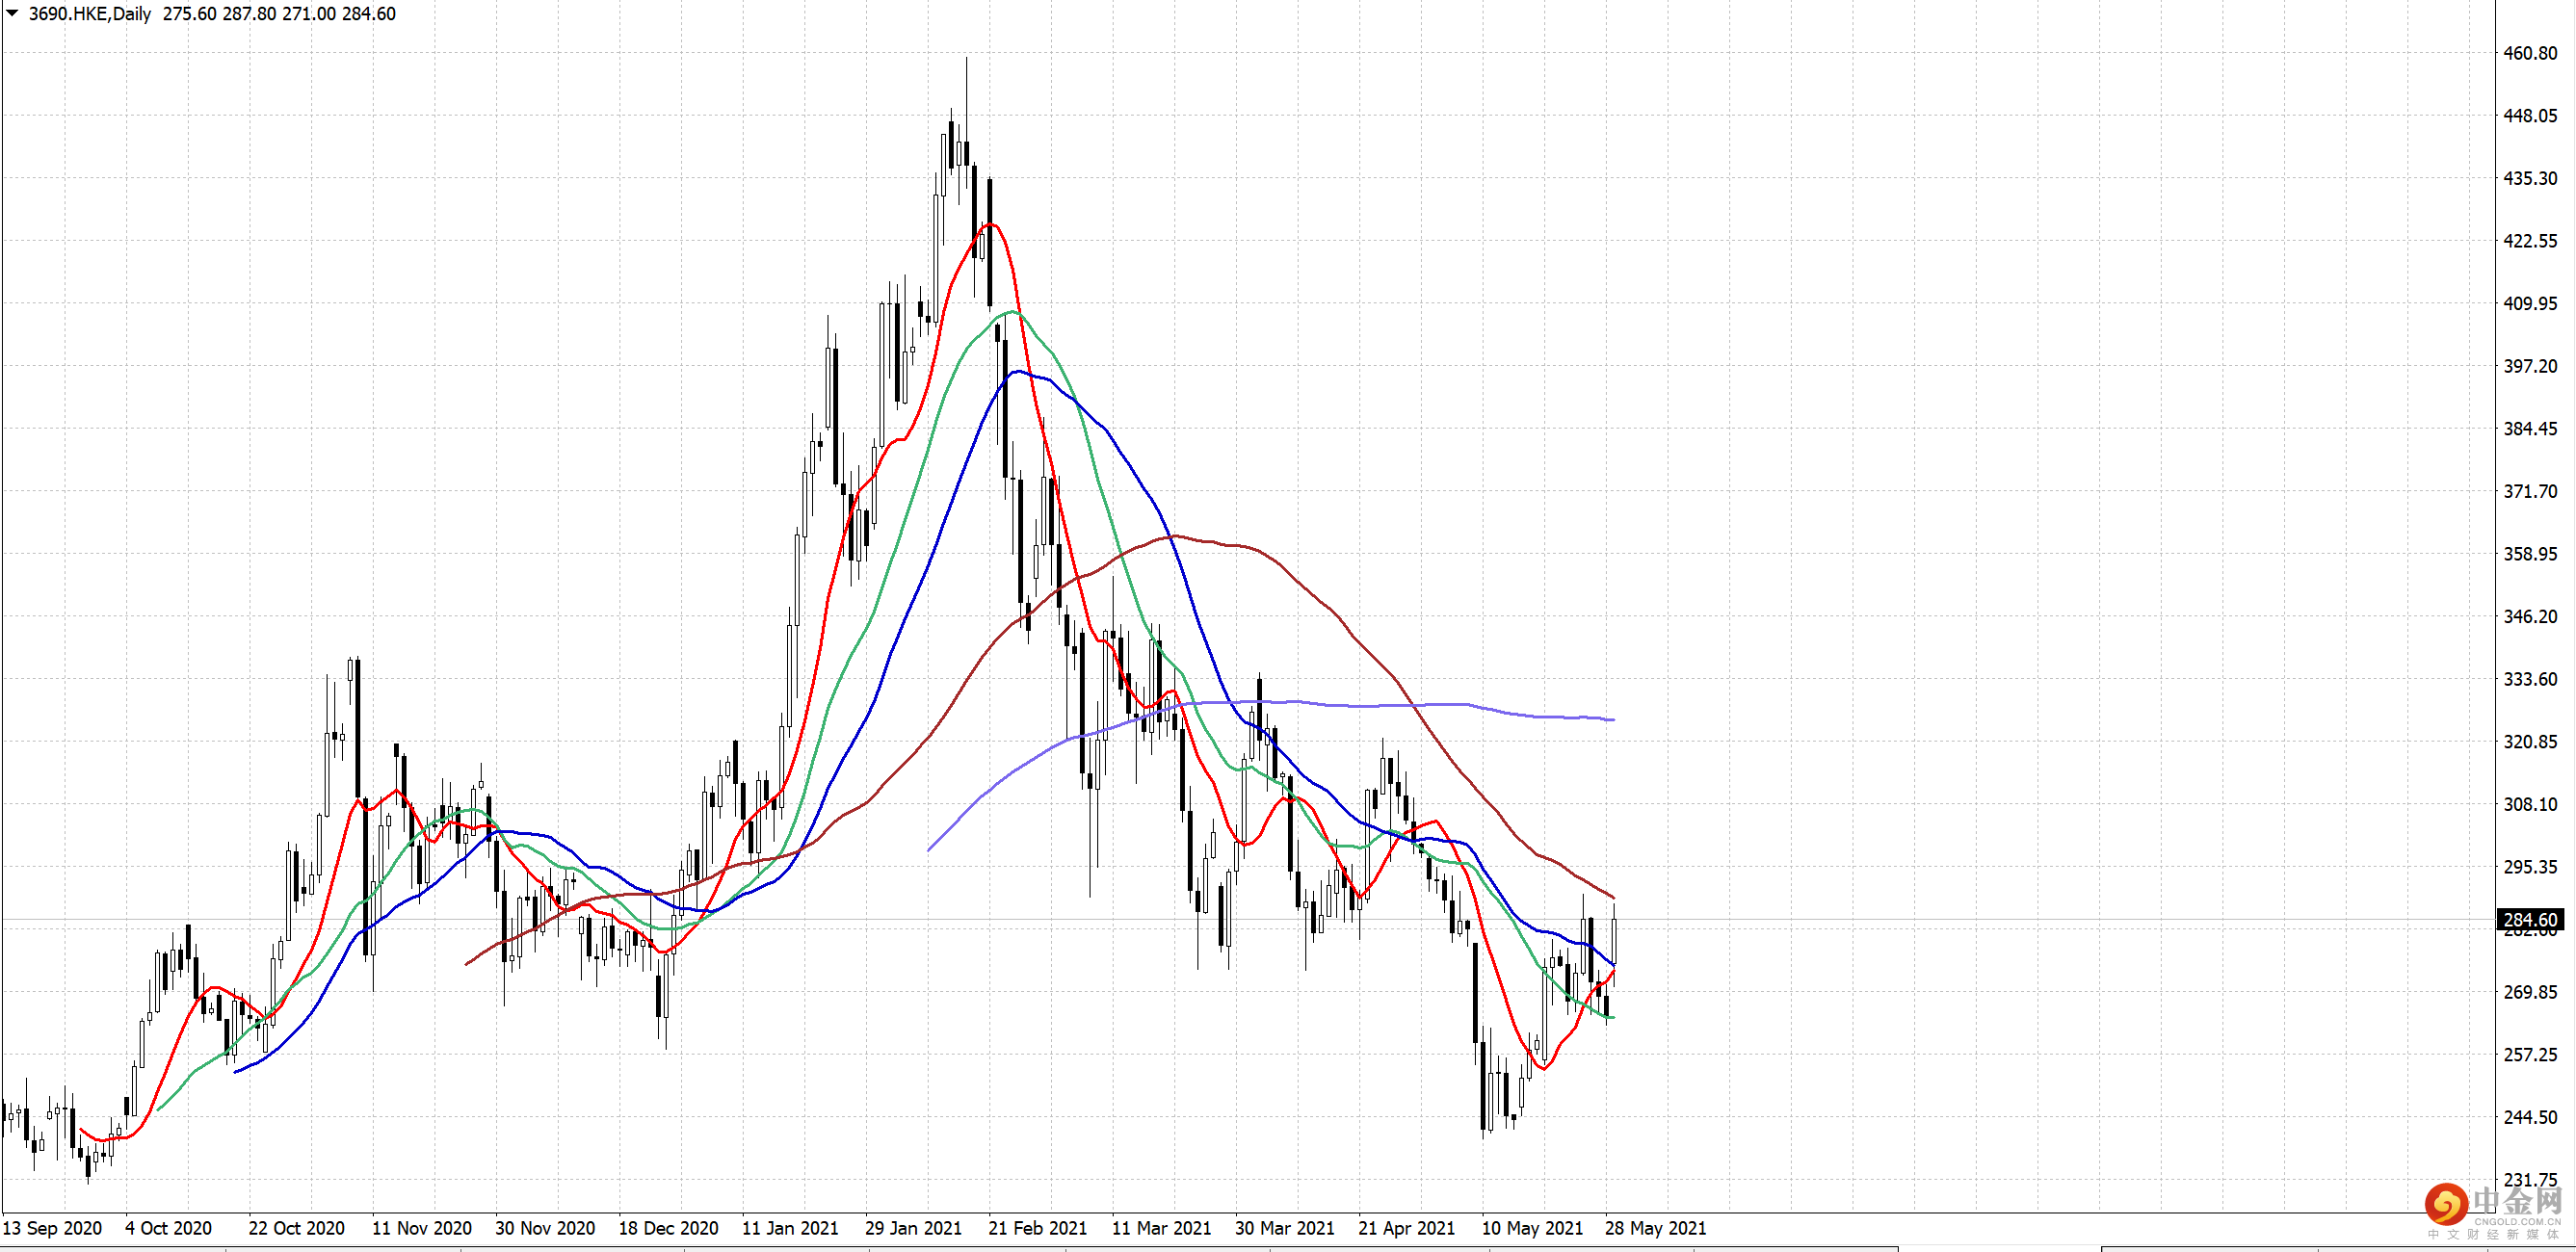The height and width of the screenshot is (1252, 2576).
Task: Click the 30 Nov 2020 date label
Action: [545, 1228]
